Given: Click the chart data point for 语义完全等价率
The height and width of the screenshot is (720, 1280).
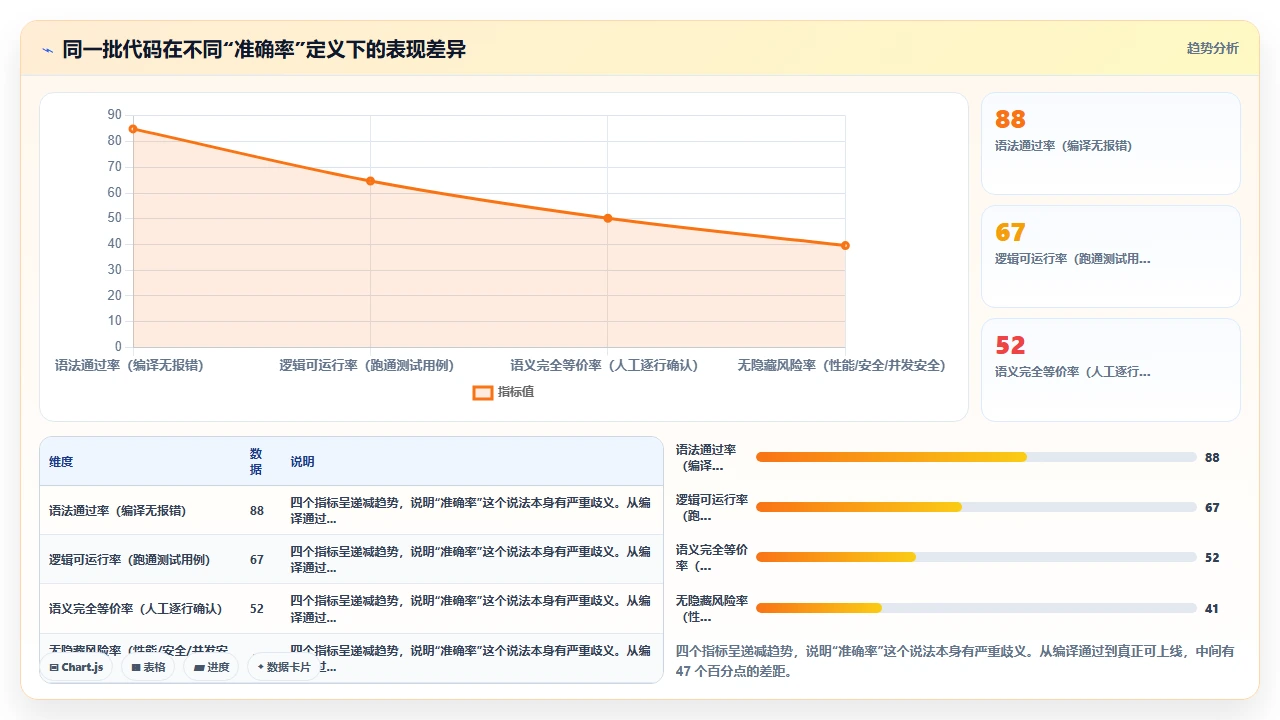Looking at the screenshot, I should (608, 218).
